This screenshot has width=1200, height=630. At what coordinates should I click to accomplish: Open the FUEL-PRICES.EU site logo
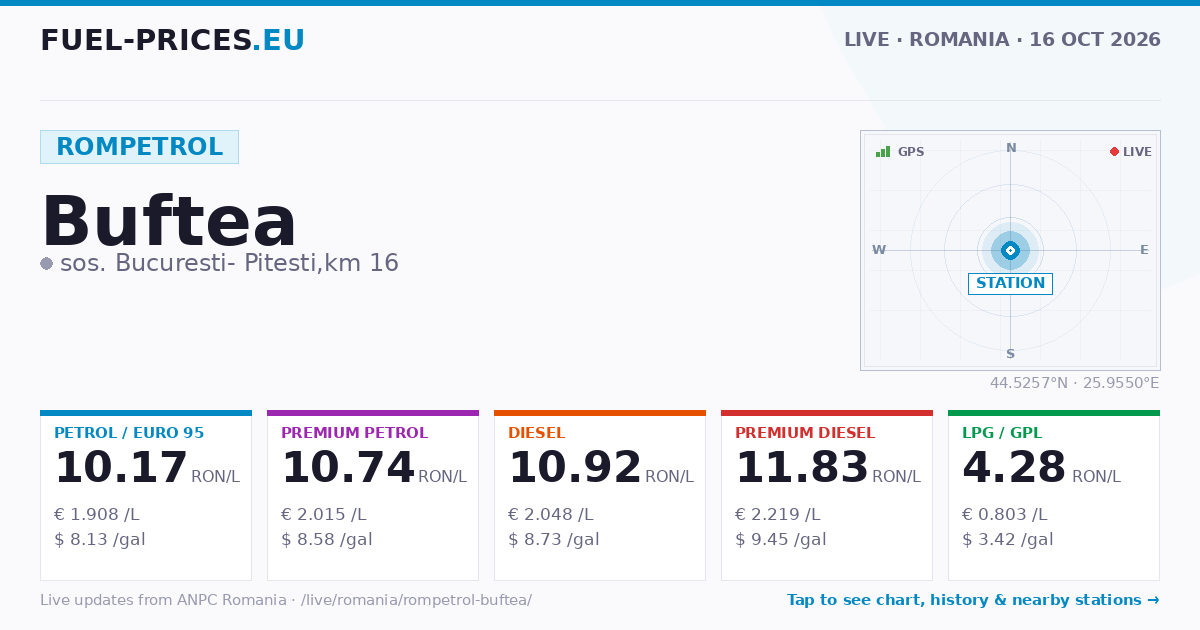coord(173,40)
